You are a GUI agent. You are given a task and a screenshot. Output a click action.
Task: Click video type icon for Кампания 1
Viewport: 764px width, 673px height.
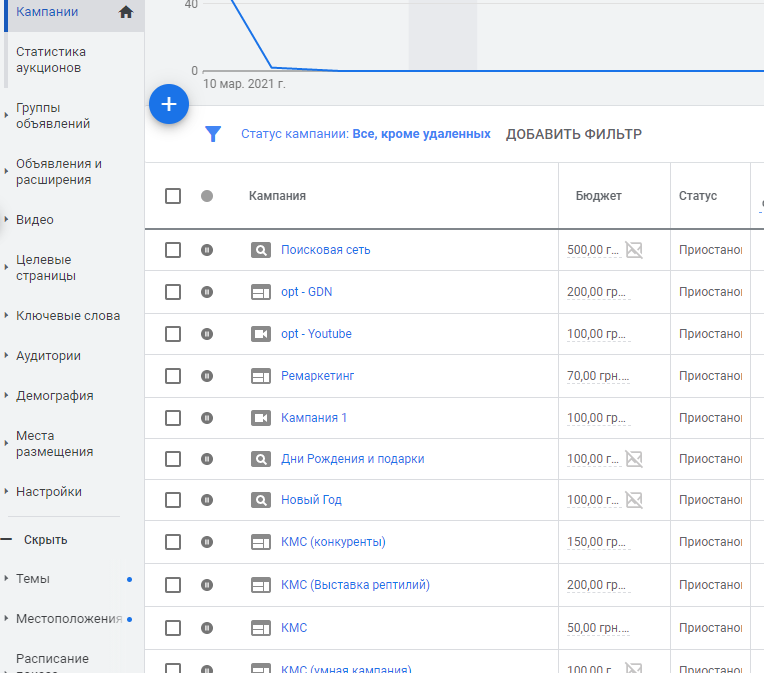[x=261, y=418]
